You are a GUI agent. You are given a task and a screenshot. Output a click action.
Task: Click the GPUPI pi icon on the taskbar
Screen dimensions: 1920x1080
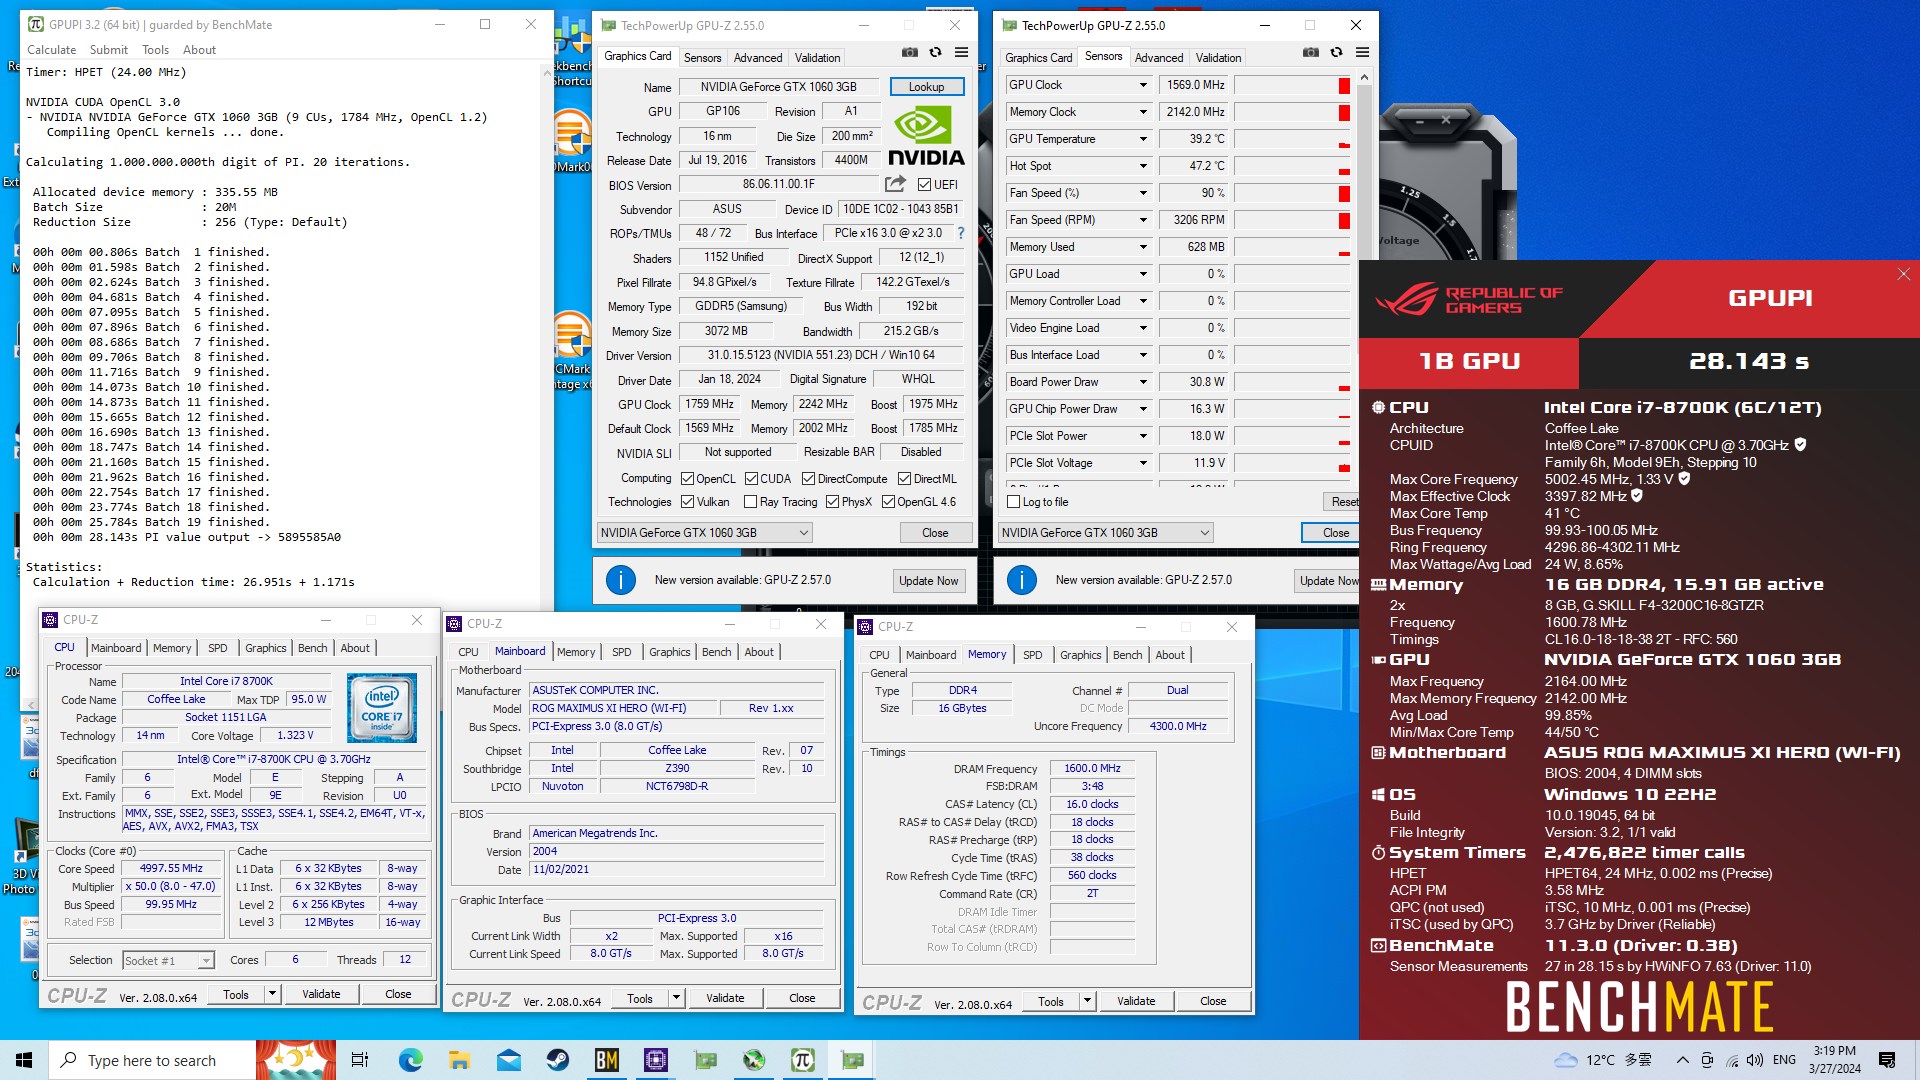click(802, 1060)
